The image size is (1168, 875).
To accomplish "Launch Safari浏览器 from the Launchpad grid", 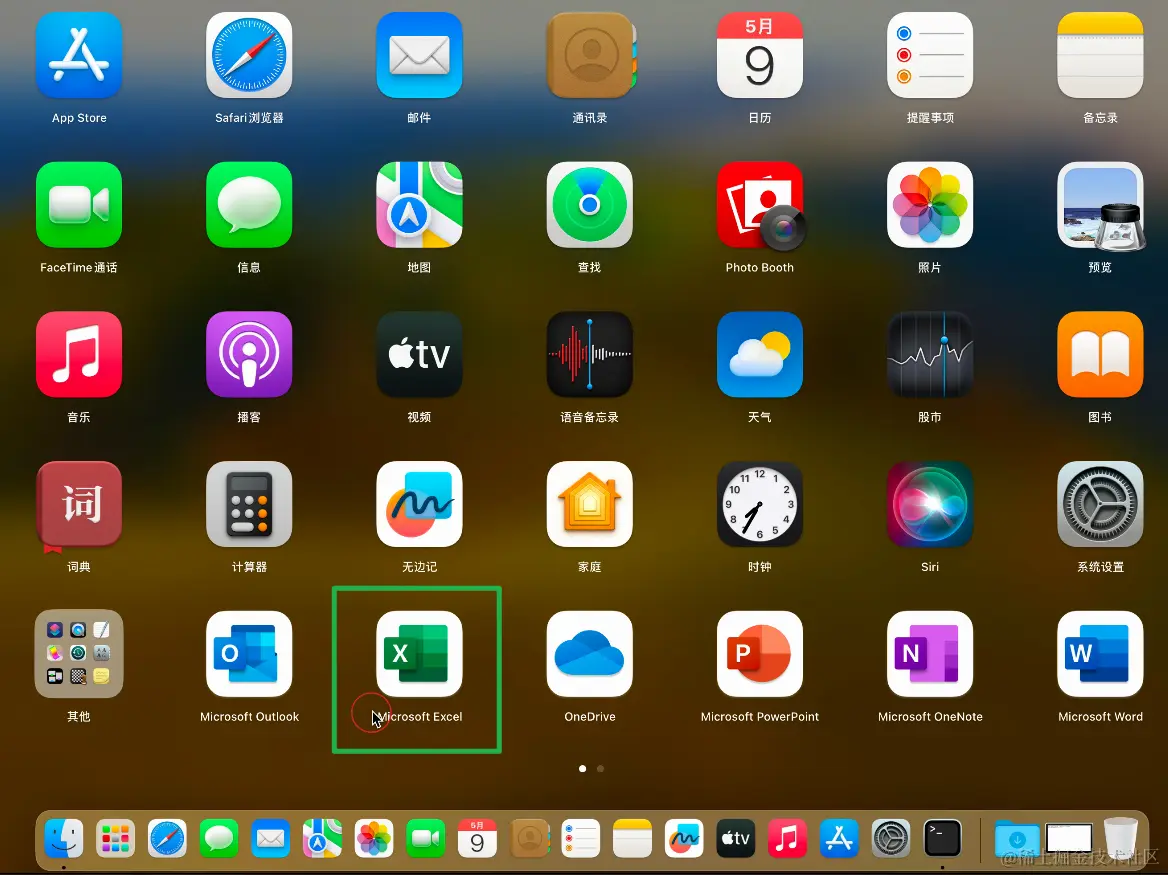I will 249,55.
